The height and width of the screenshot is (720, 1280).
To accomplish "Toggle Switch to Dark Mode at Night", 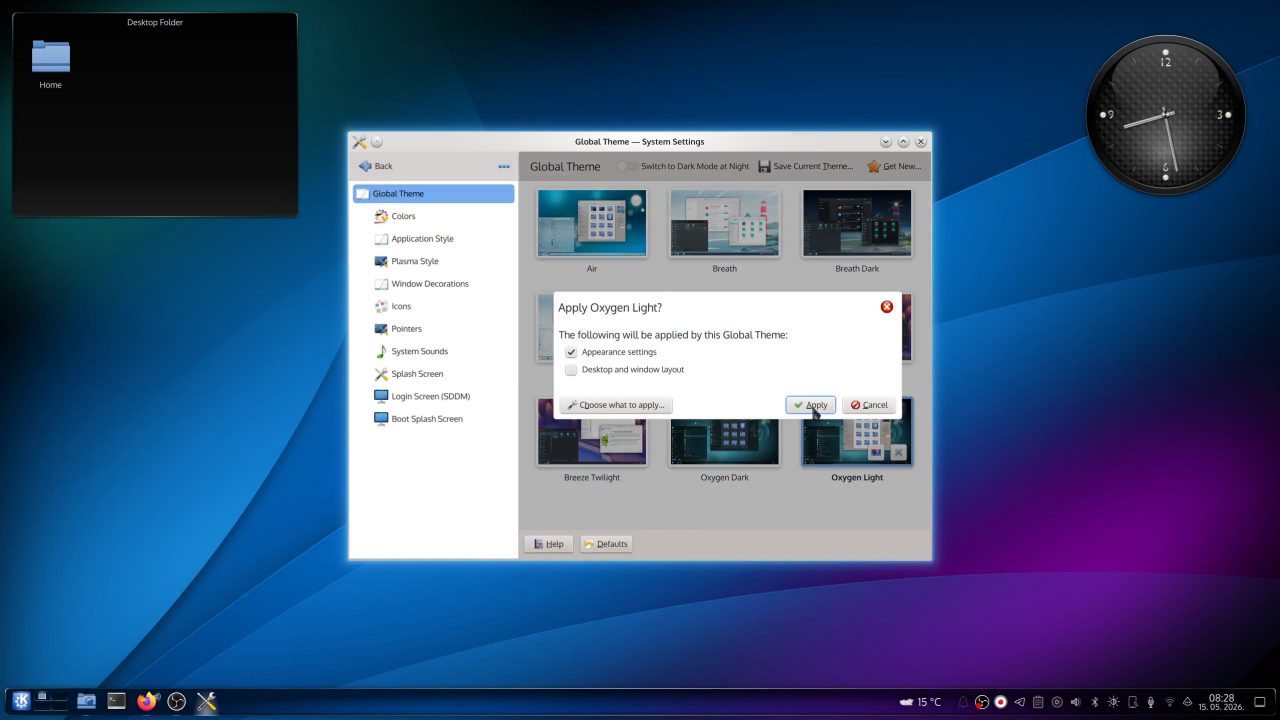I will point(683,167).
